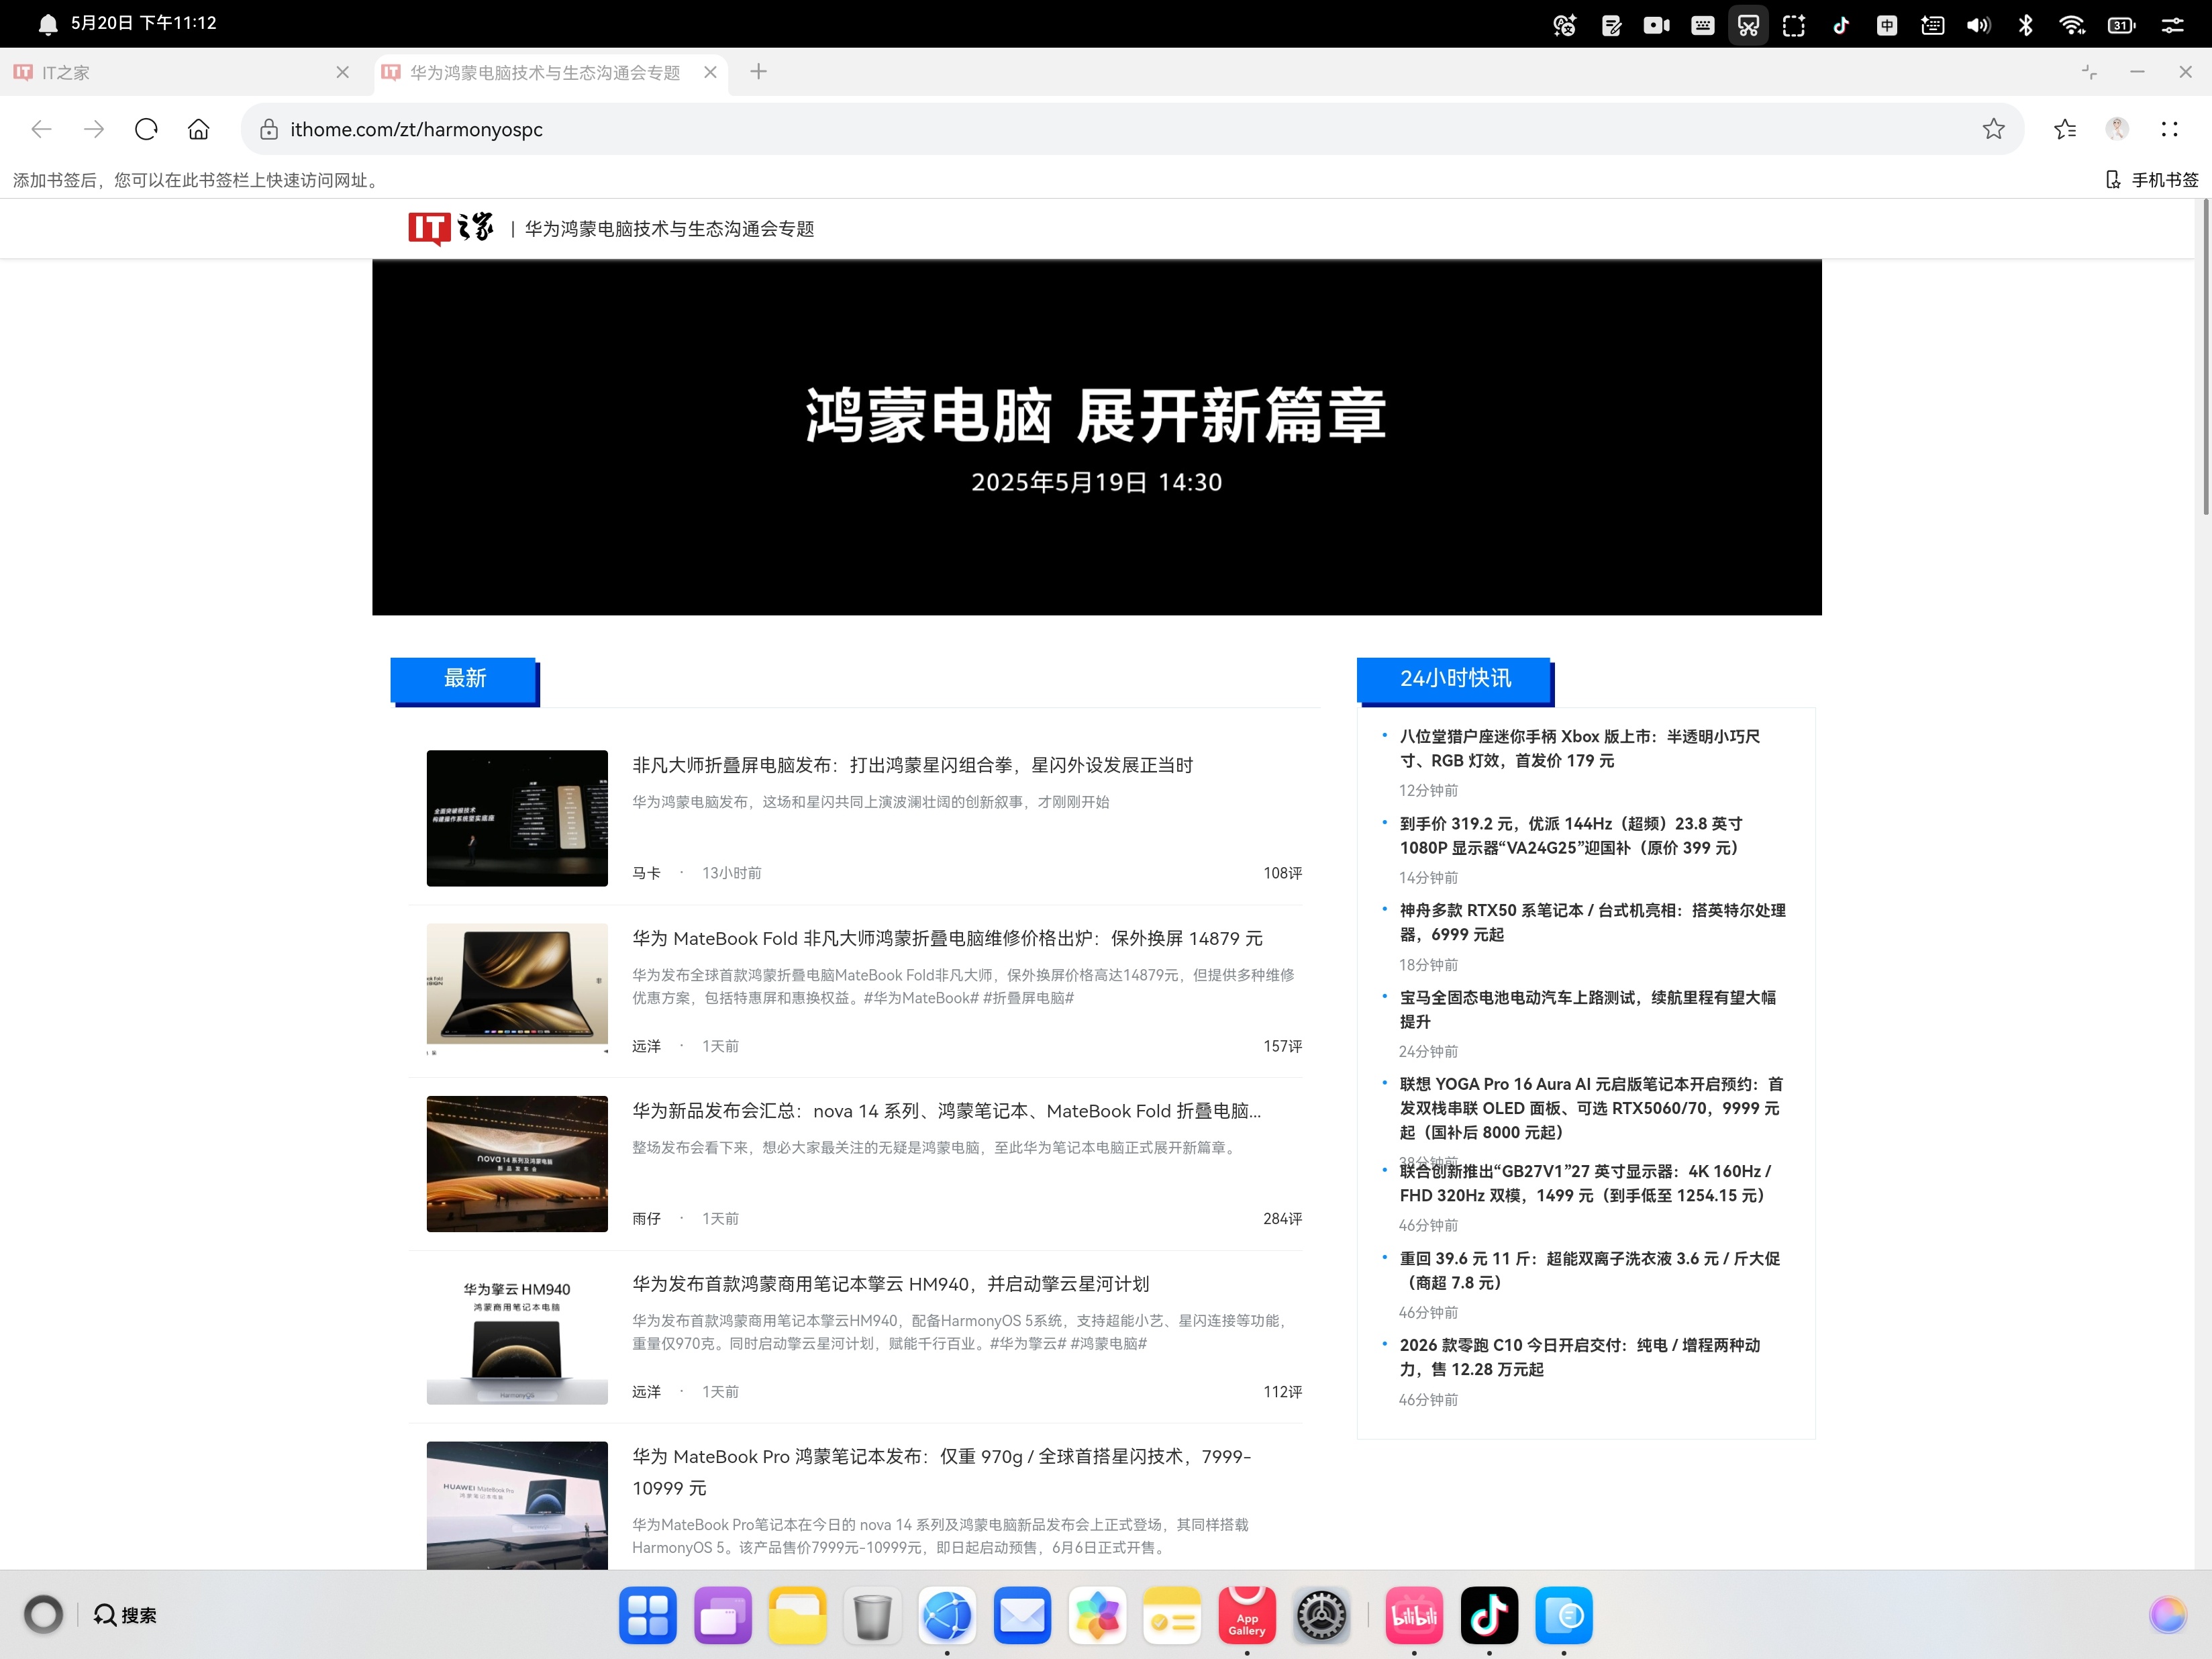This screenshot has height=1659, width=2212.
Task: Click the page vertical scrollbar
Action: (2205, 357)
